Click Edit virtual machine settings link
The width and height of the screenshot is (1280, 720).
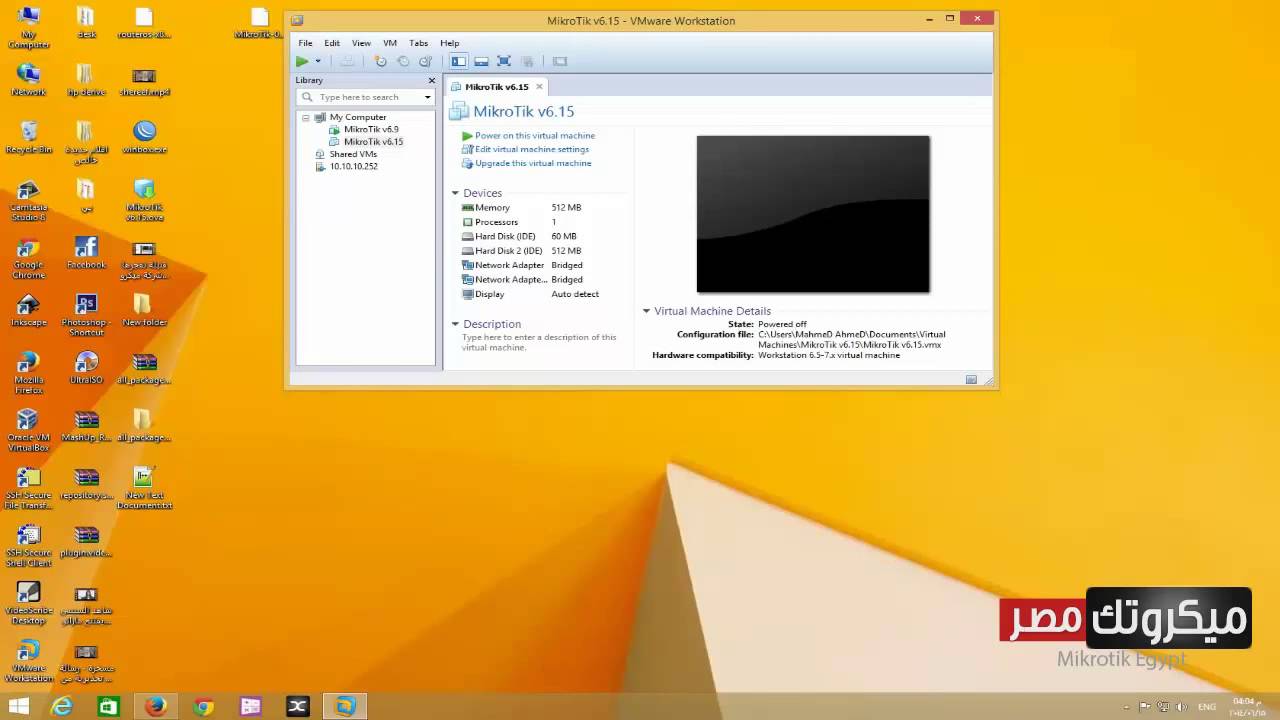[531, 149]
